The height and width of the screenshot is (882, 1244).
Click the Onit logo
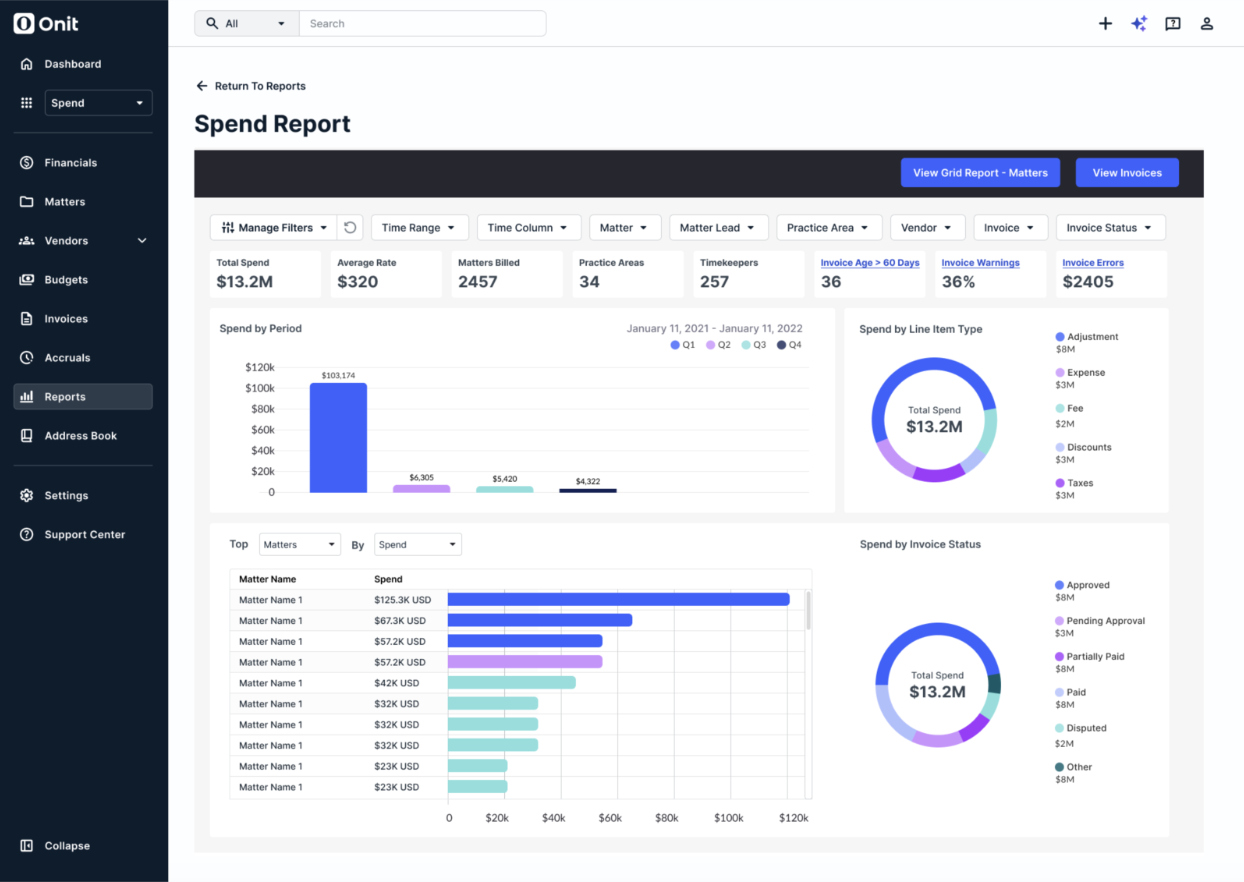point(46,24)
